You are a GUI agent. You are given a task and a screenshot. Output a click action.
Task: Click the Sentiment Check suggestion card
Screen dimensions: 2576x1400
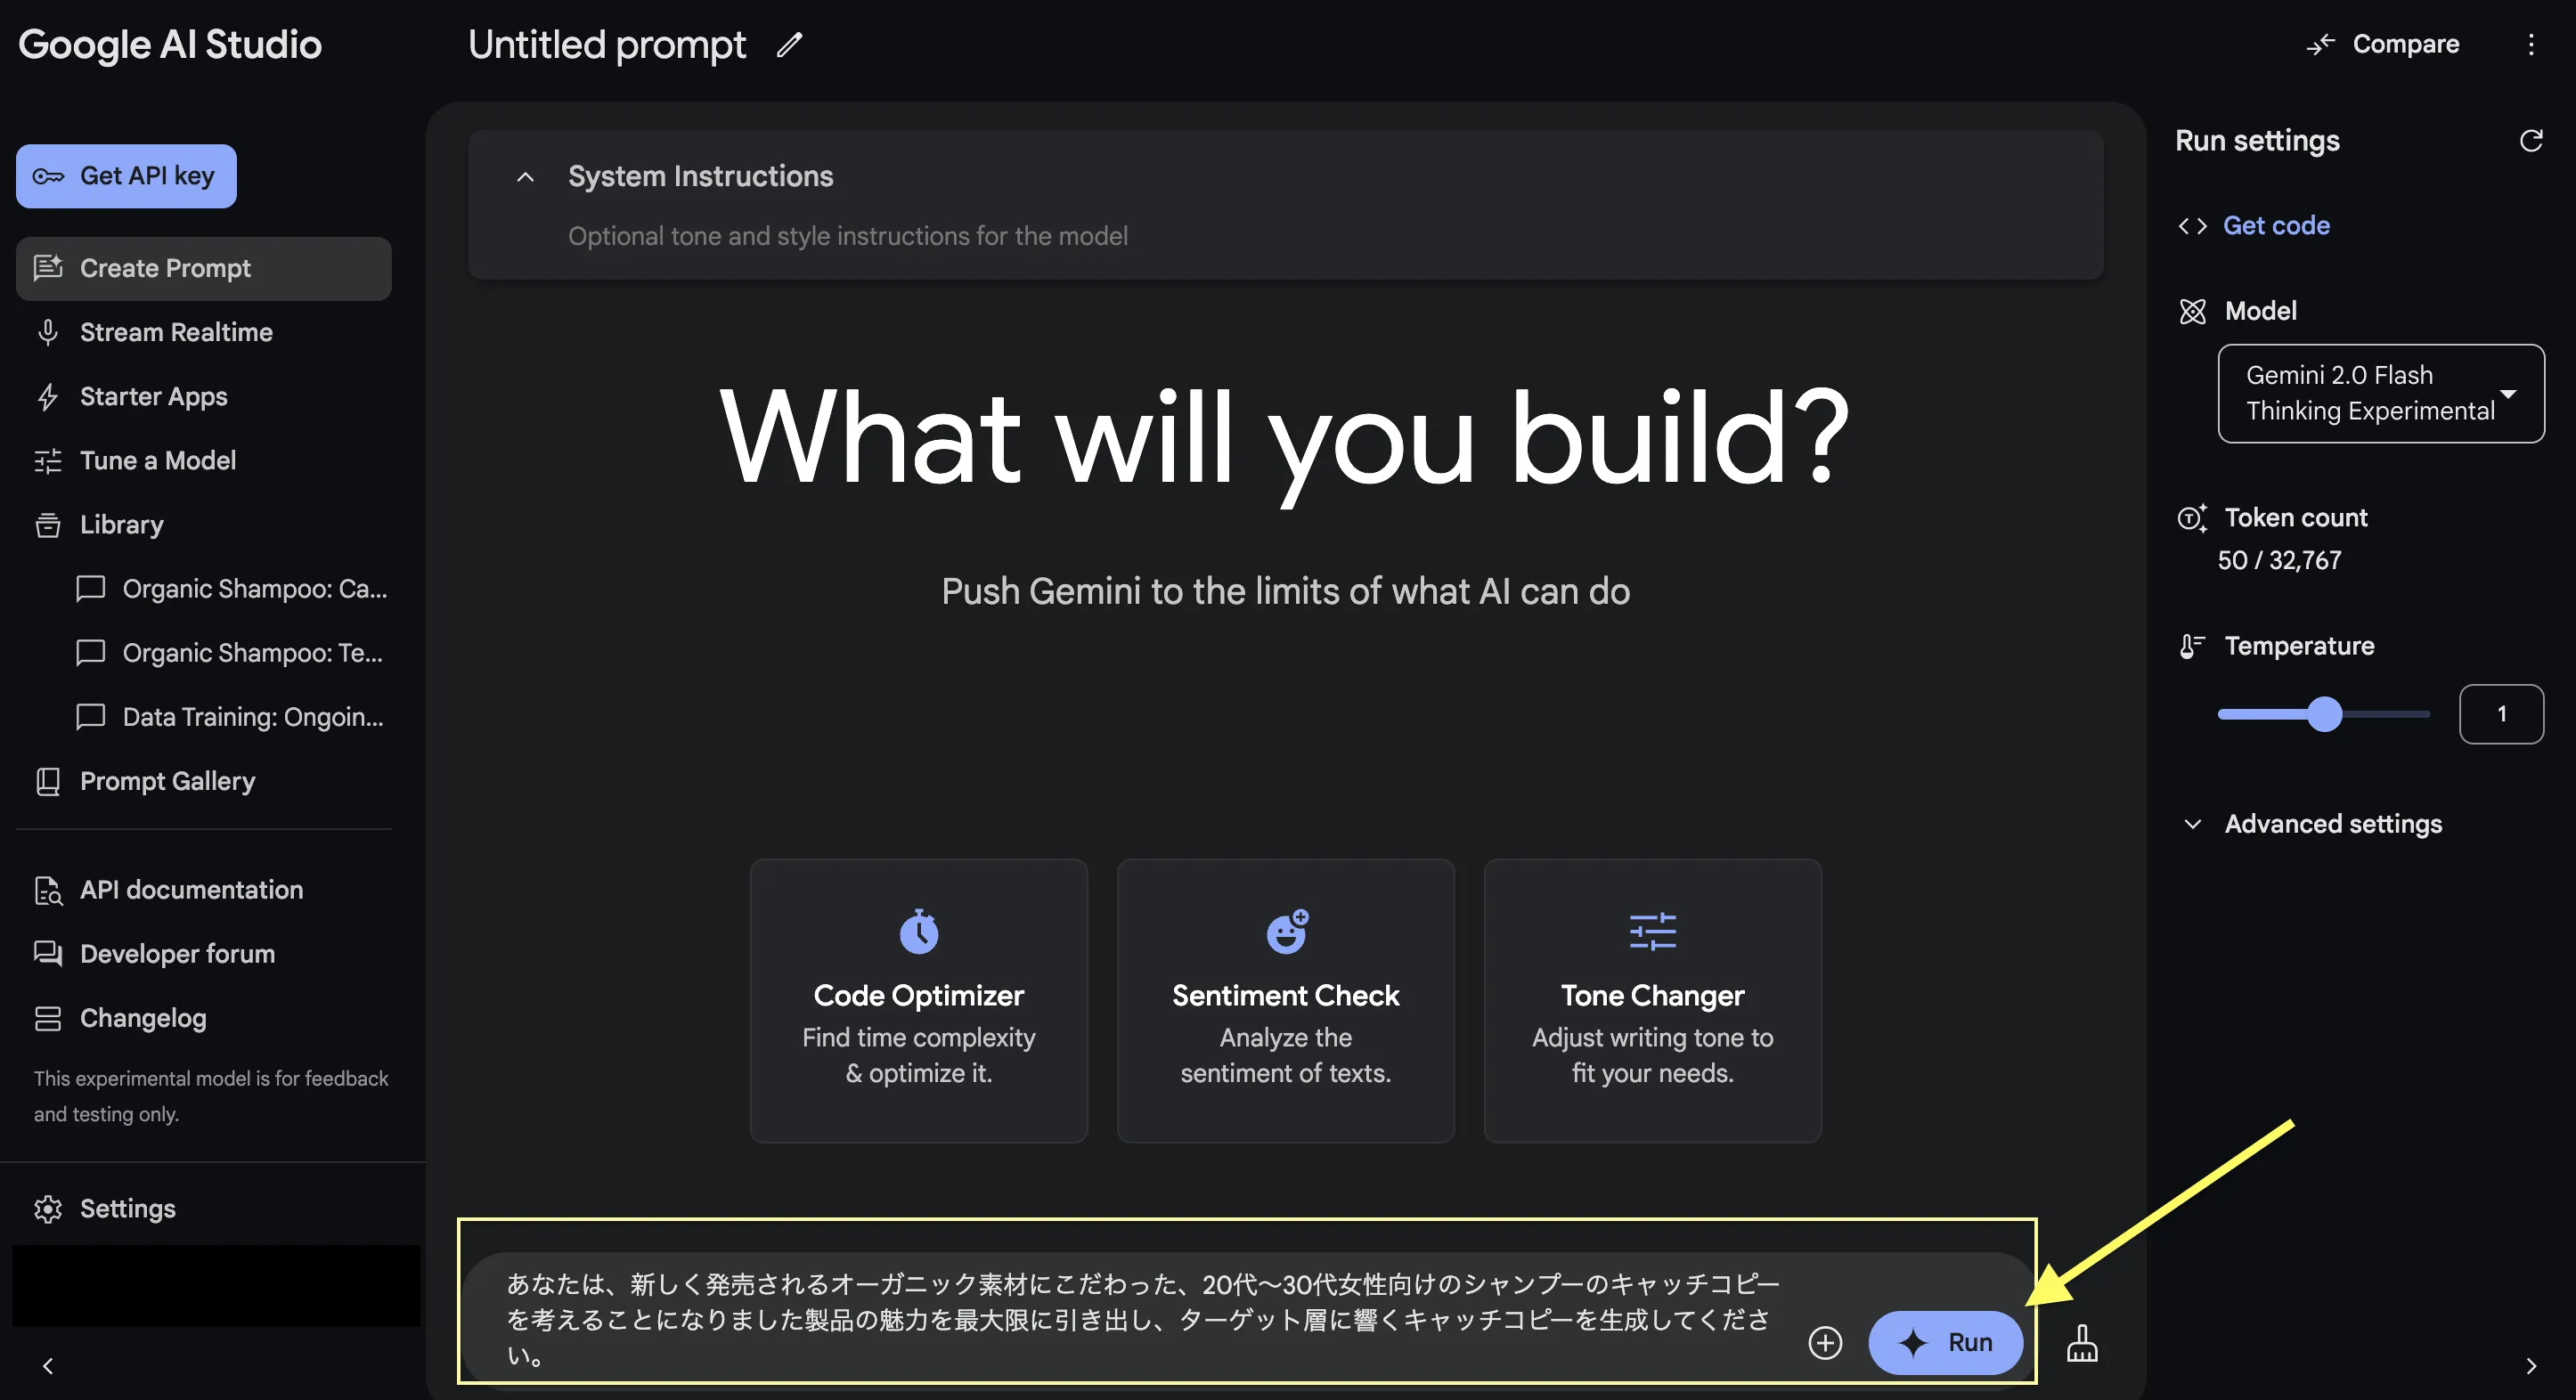point(1286,998)
